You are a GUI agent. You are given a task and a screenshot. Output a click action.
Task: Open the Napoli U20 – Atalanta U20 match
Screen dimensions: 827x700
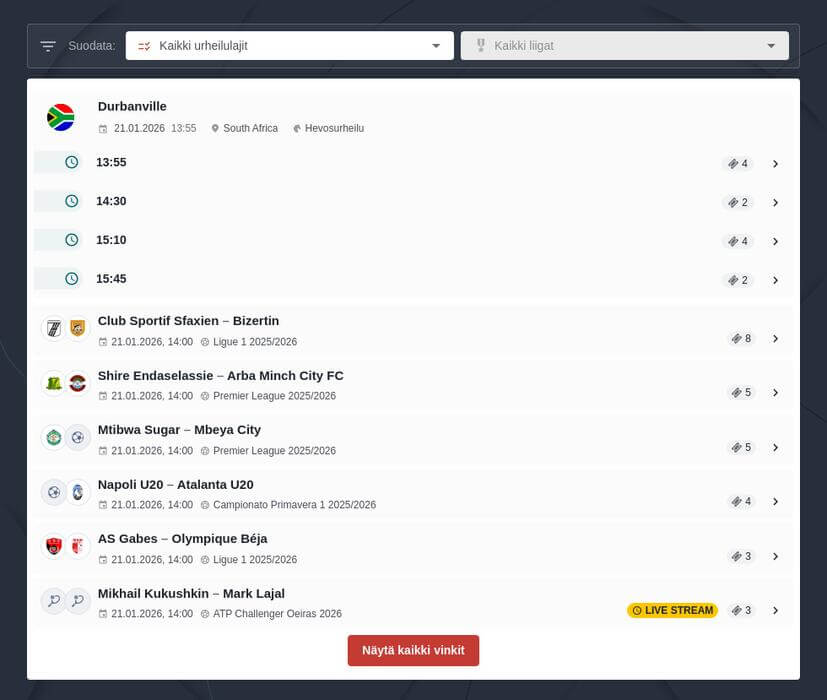[175, 484]
